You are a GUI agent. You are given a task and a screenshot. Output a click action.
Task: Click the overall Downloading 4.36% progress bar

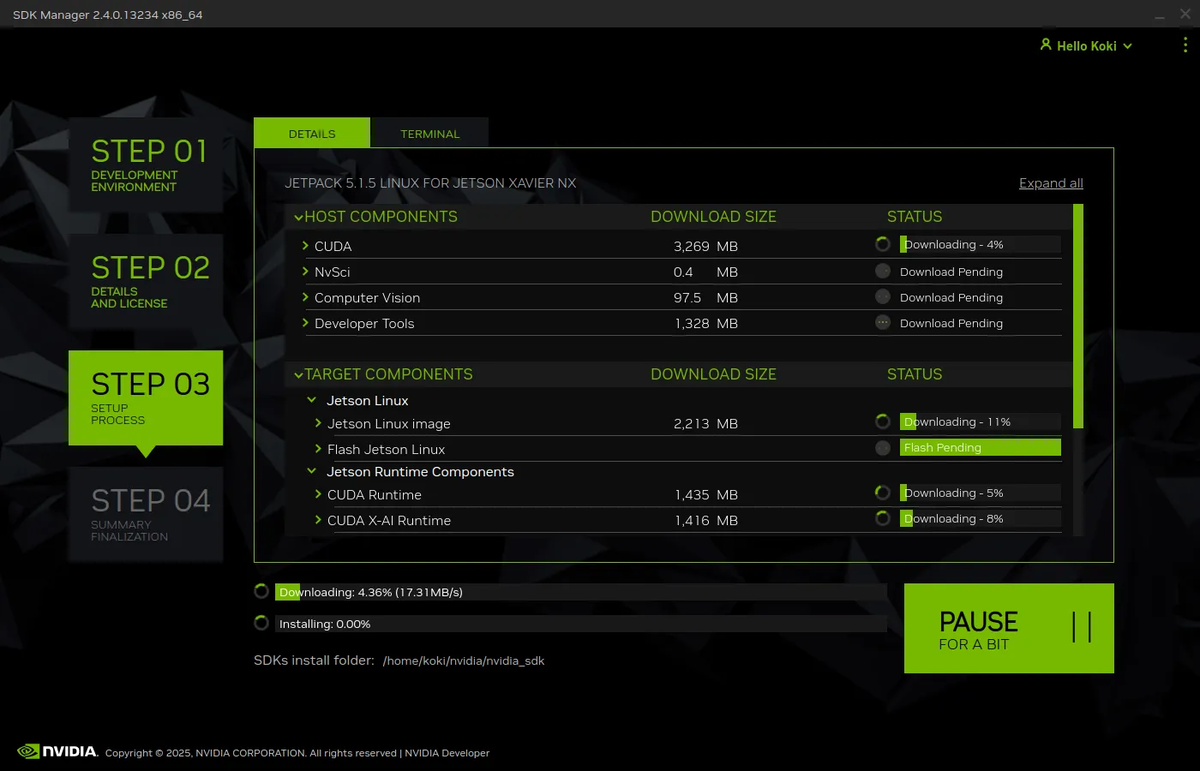581,592
